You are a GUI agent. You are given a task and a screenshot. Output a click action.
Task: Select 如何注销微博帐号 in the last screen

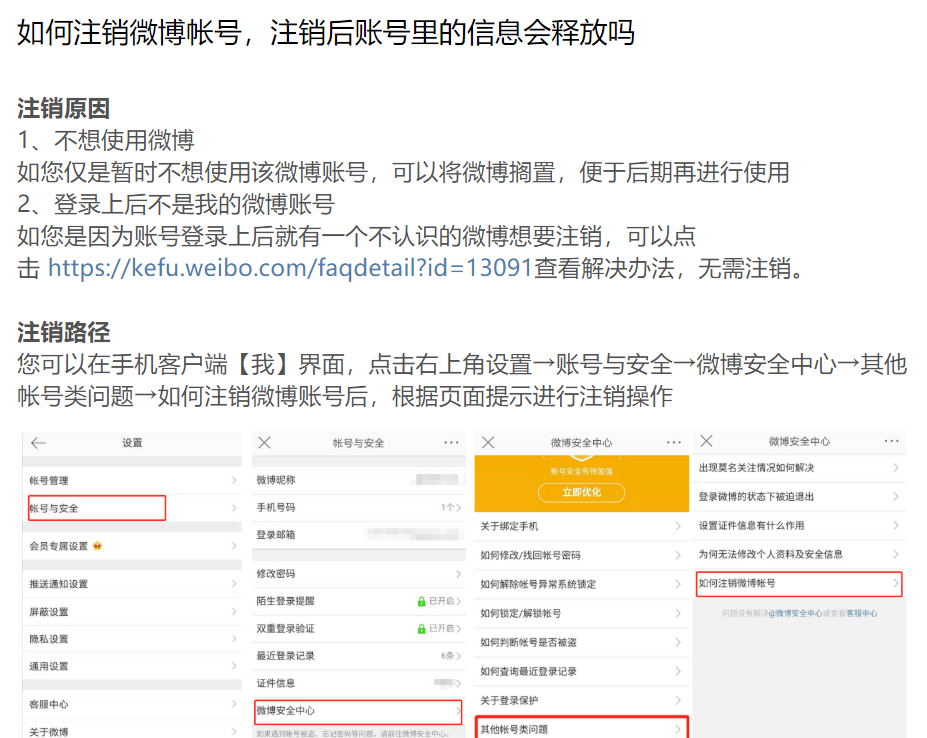pyautogui.click(x=799, y=584)
